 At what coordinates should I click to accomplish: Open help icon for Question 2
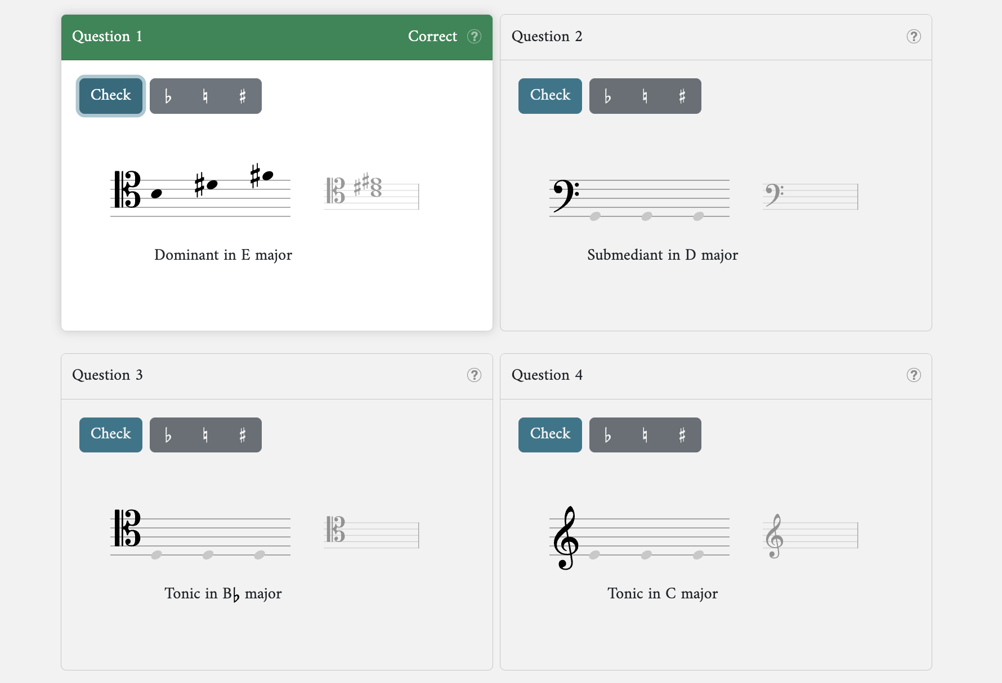point(914,36)
